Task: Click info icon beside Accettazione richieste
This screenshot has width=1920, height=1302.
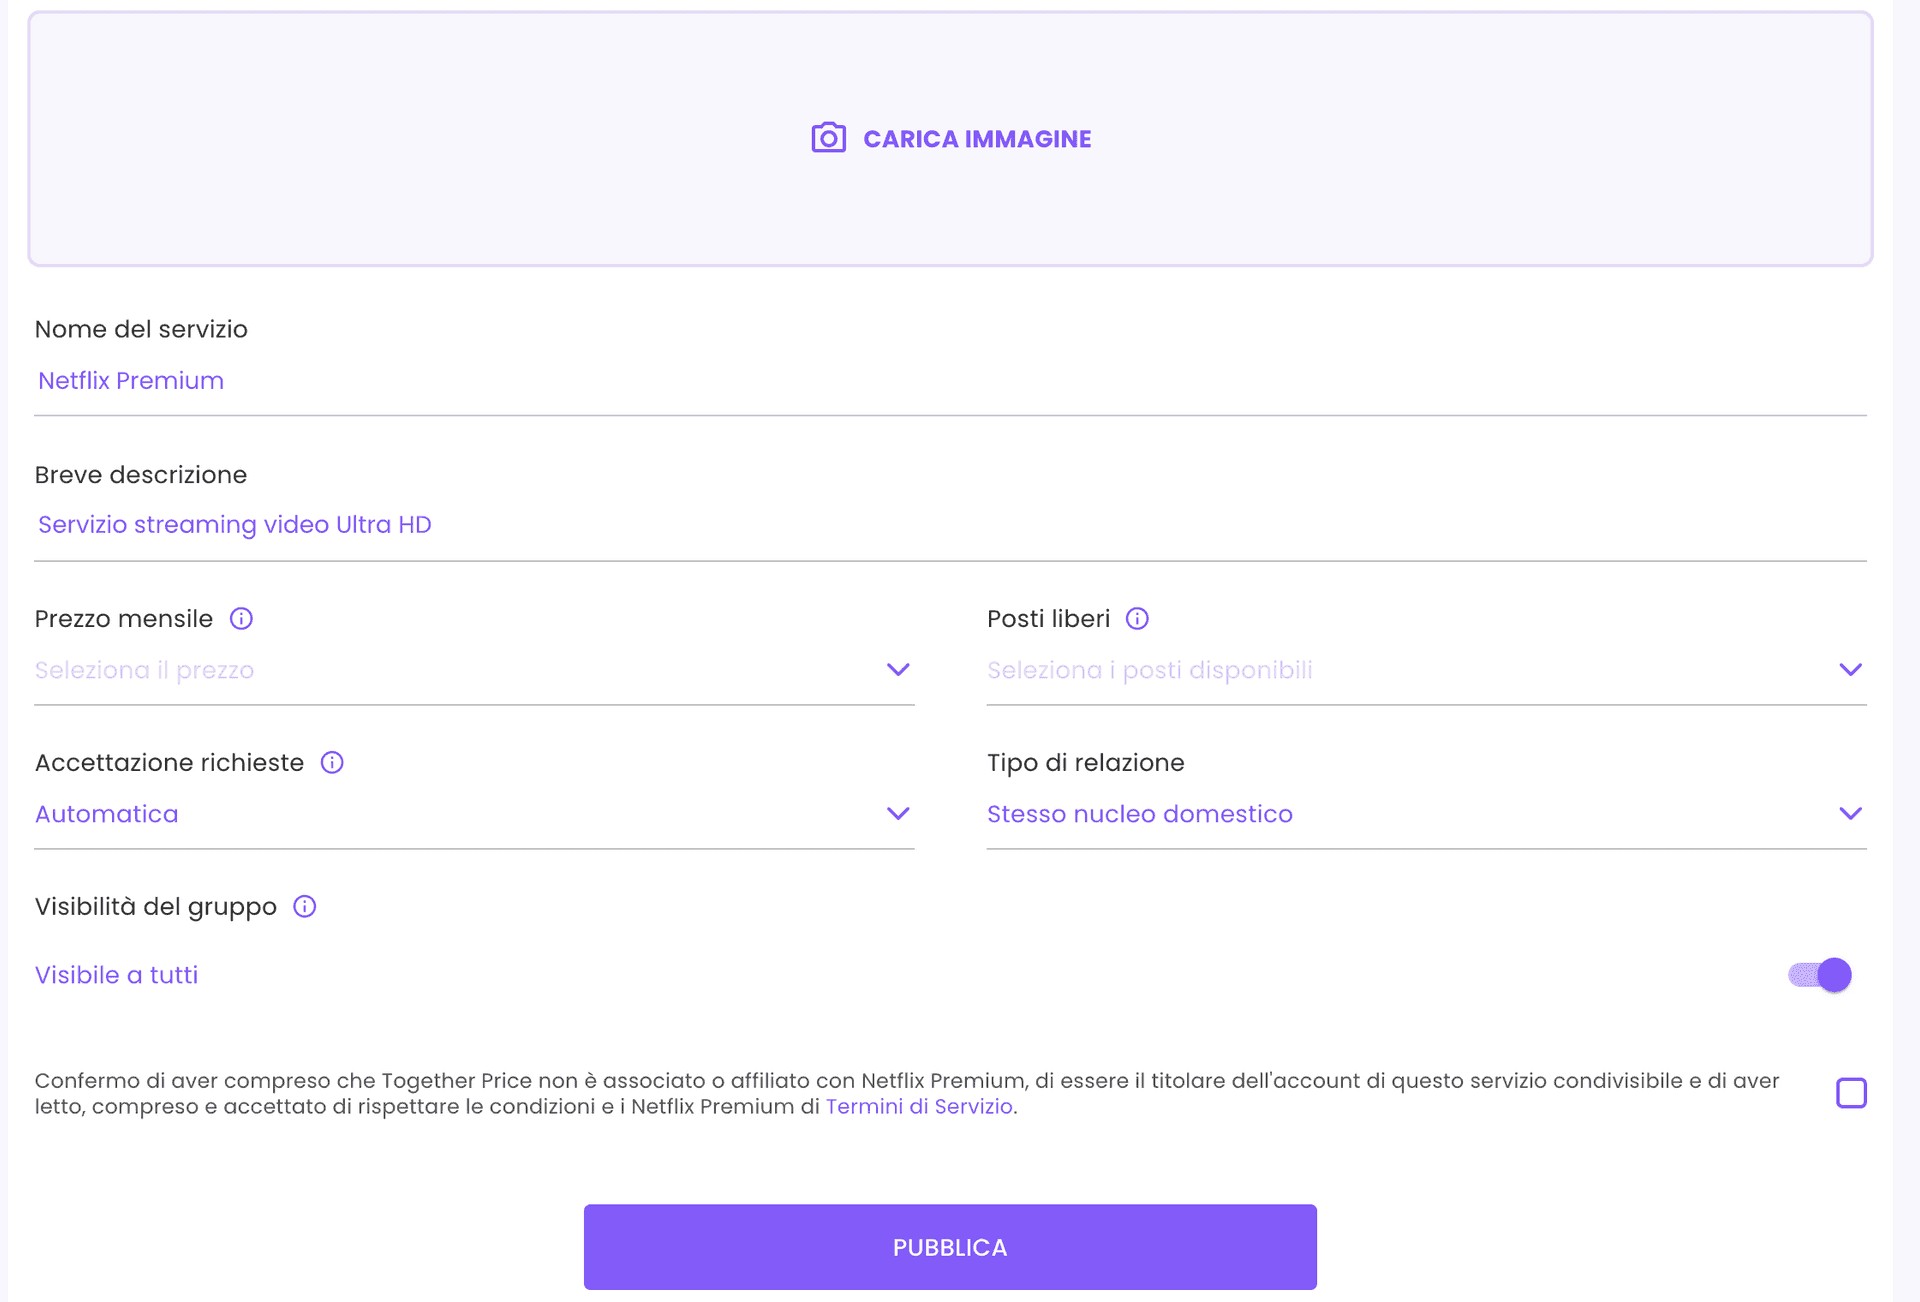Action: [332, 763]
